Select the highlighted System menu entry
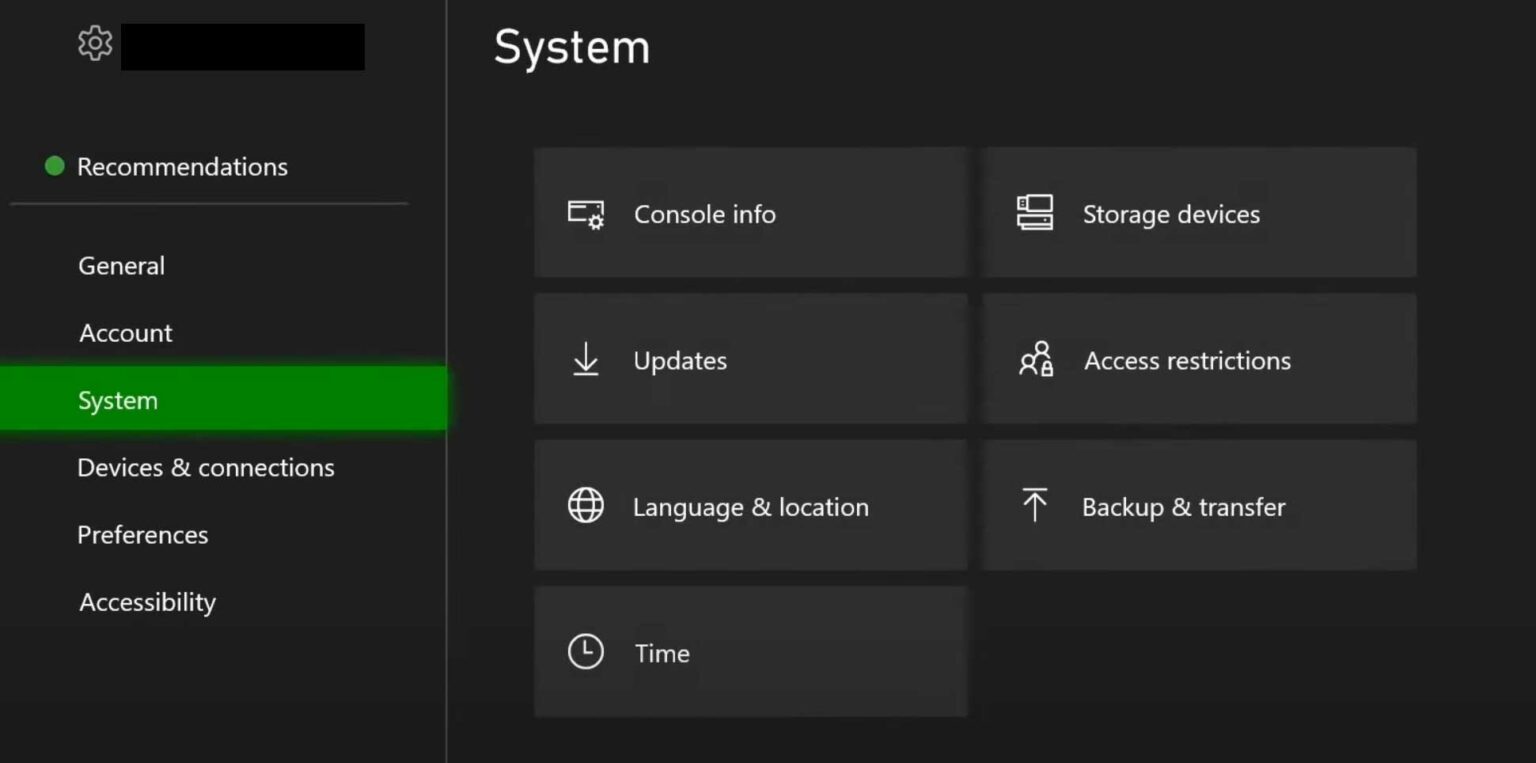 tap(117, 399)
